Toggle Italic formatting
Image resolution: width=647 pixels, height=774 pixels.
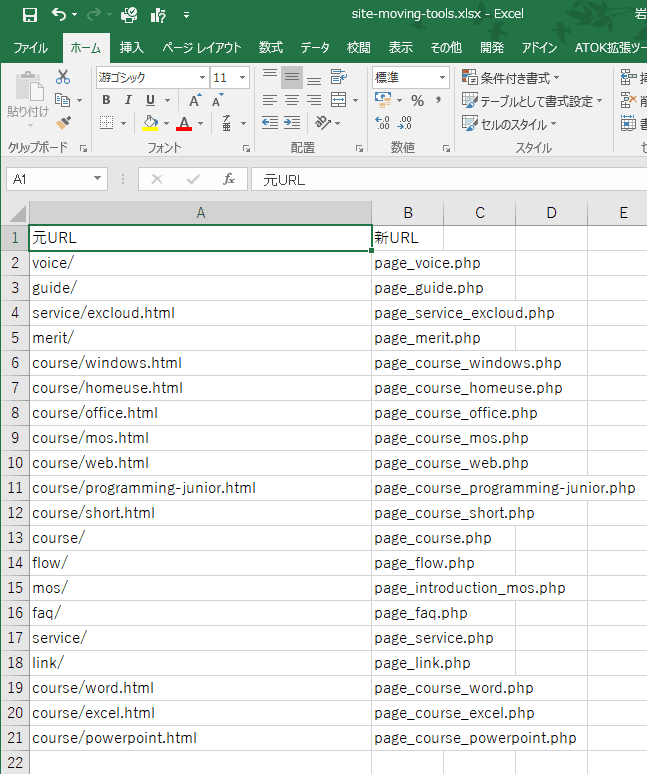(128, 100)
